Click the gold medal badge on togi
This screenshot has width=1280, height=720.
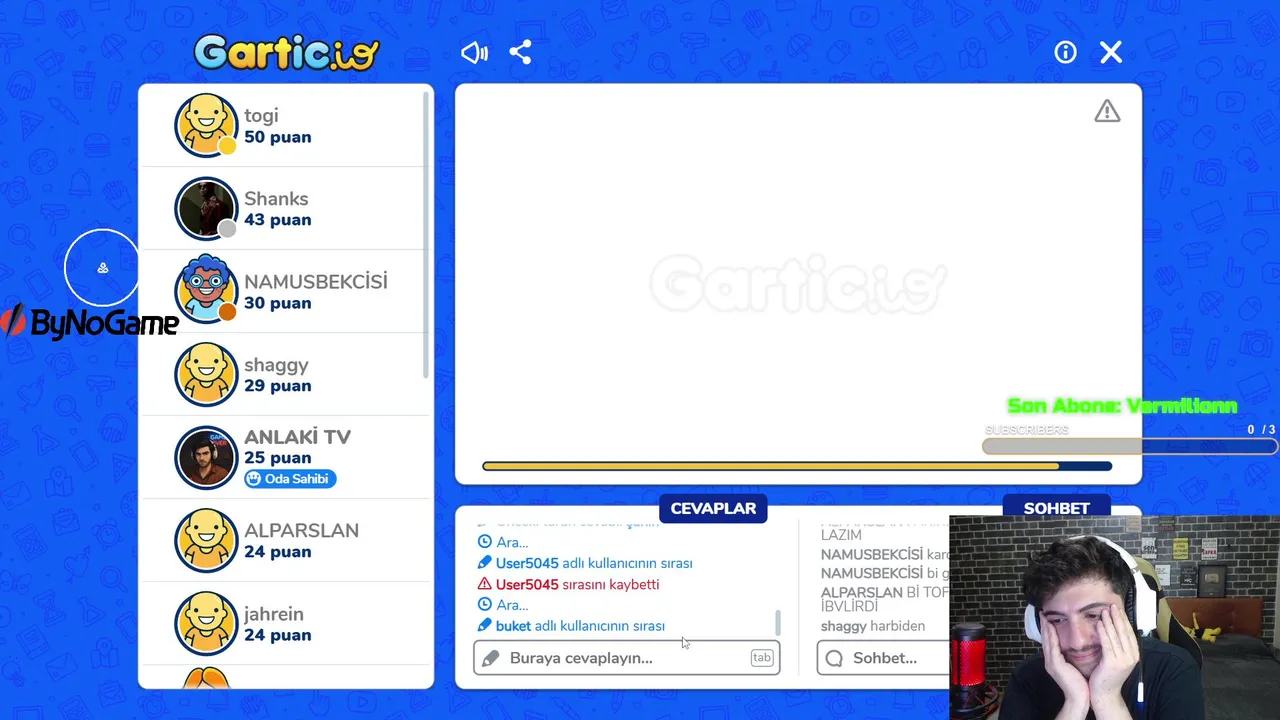pos(227,146)
